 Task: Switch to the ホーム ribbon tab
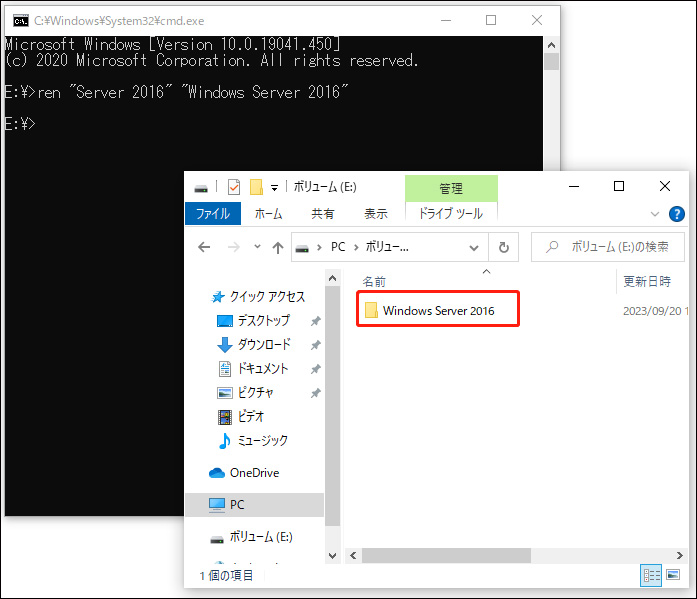coord(268,214)
